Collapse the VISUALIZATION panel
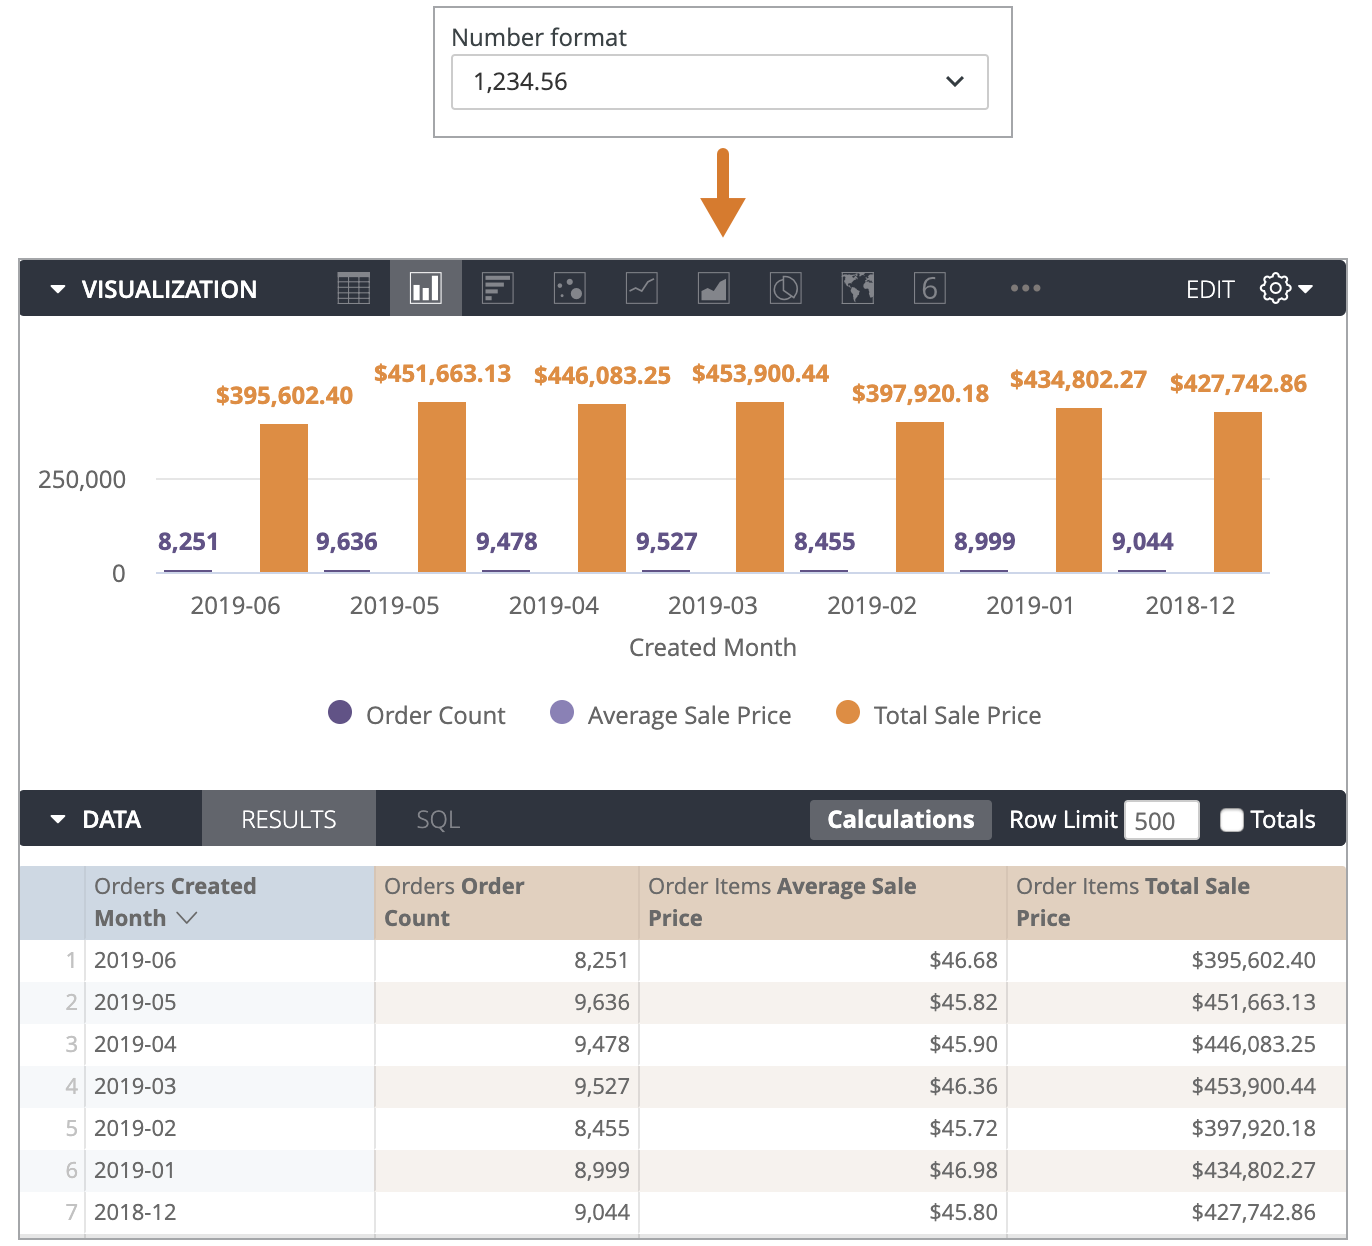The image size is (1372, 1246). tap(57, 288)
